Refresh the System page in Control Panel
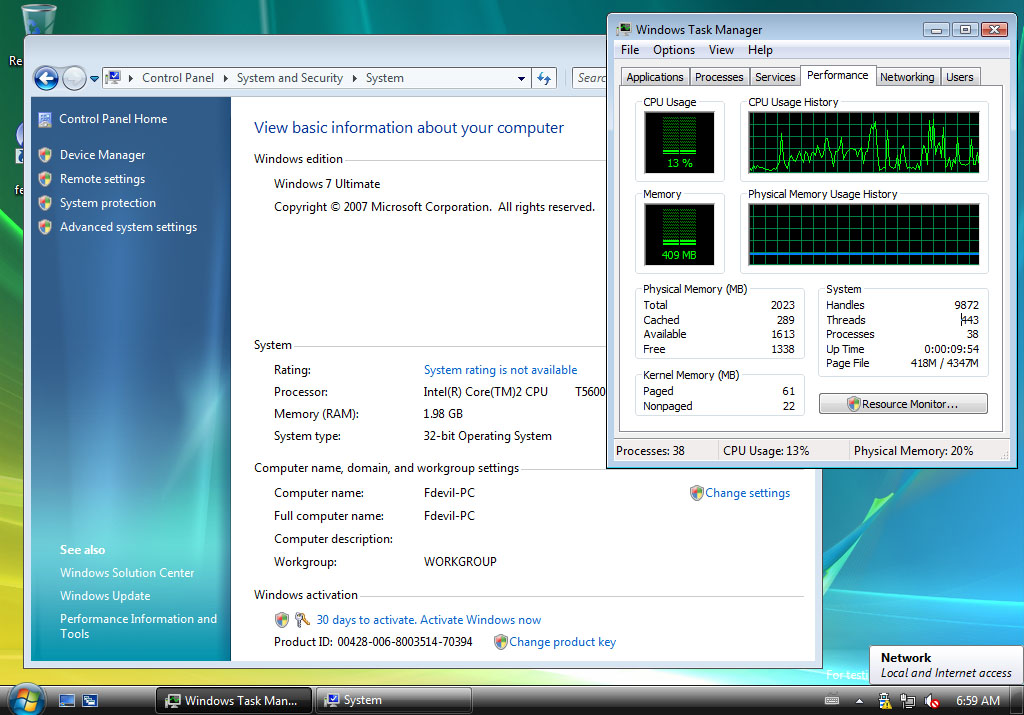The image size is (1024, 715). (x=544, y=78)
